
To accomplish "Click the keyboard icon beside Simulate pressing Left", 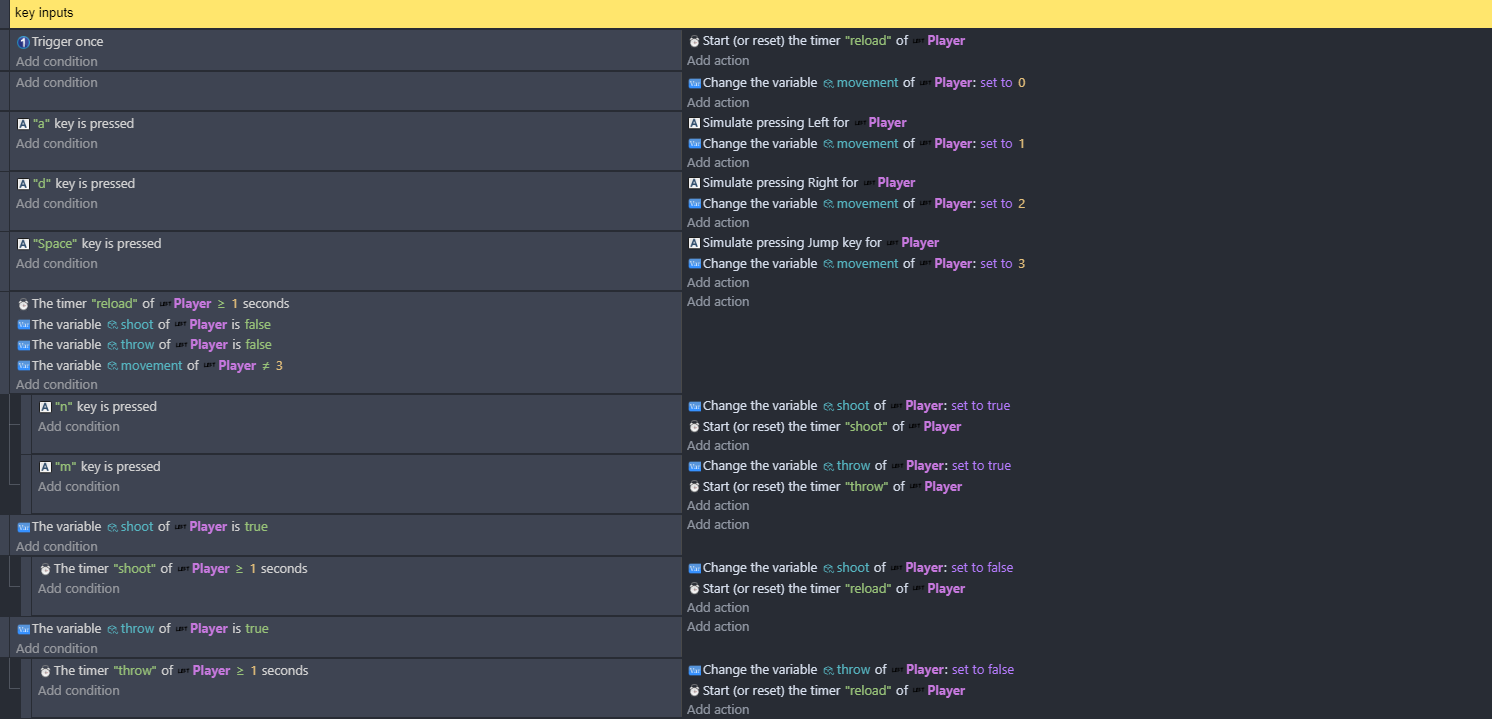I will [x=694, y=123].
